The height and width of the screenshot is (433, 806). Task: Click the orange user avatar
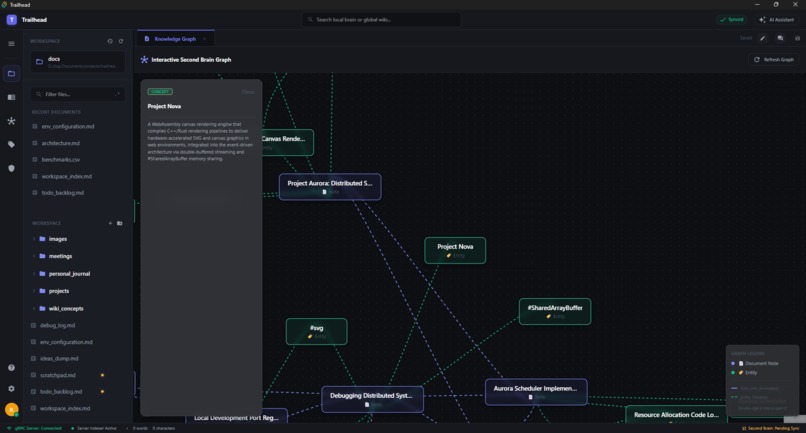[x=11, y=409]
